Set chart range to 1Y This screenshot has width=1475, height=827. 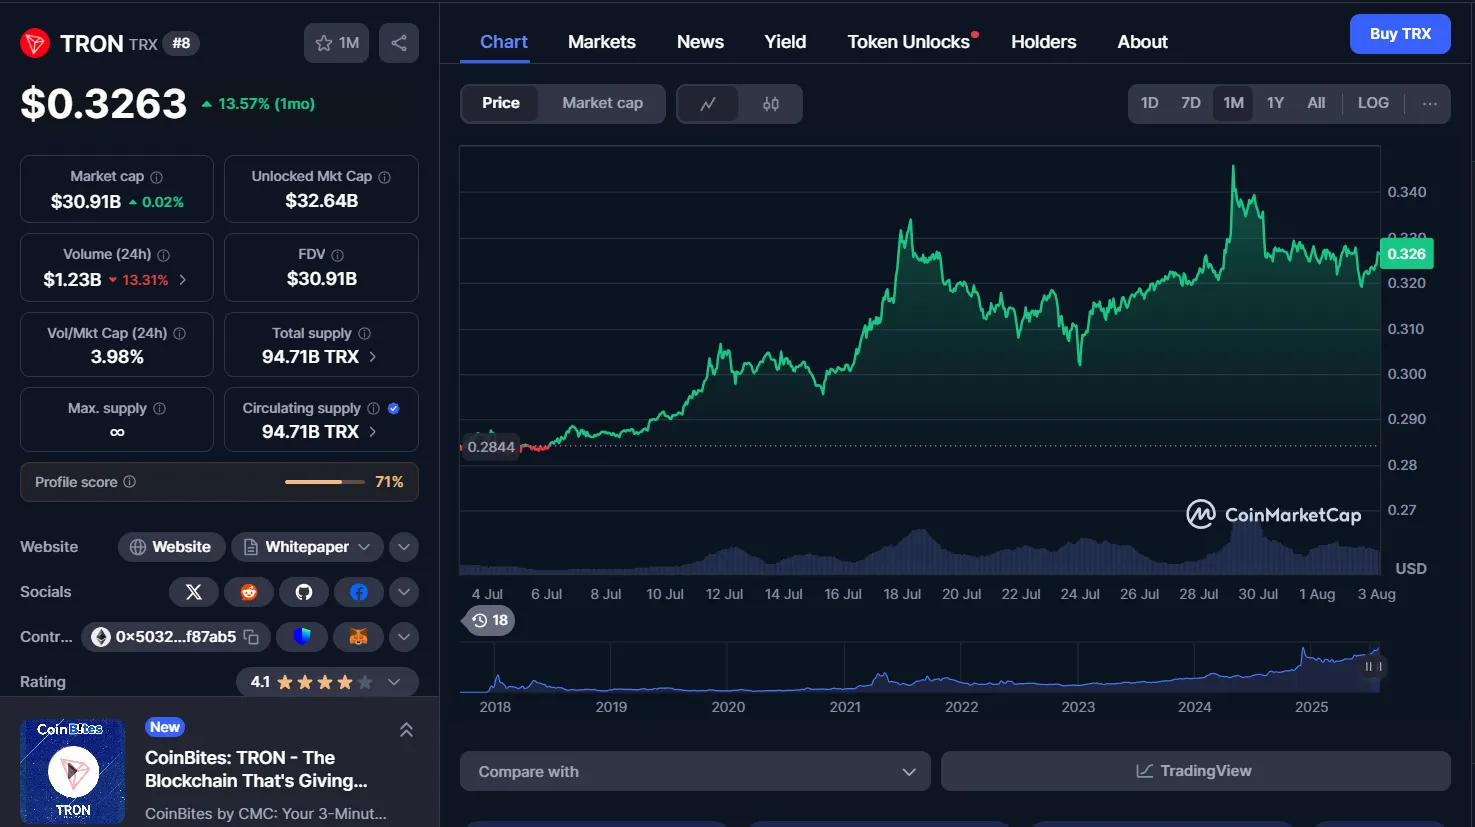(1275, 103)
